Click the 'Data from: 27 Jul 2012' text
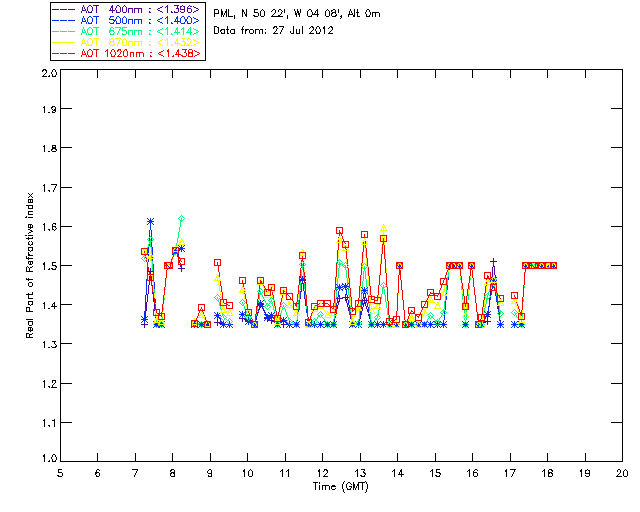This screenshot has height=512, width=640. click(273, 31)
